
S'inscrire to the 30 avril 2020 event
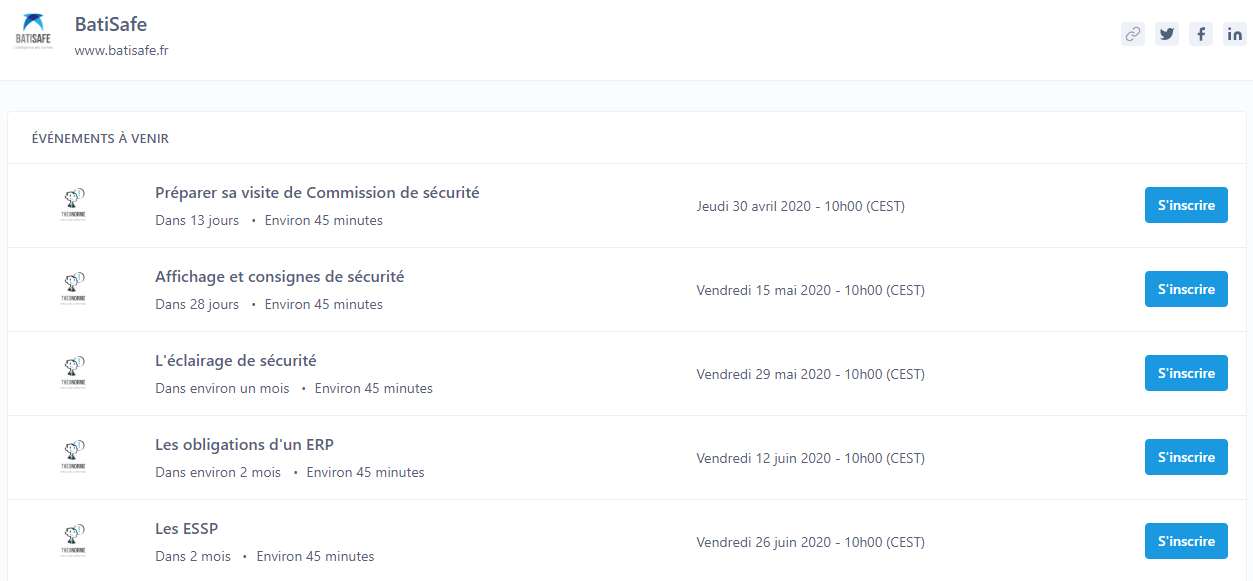[1186, 205]
